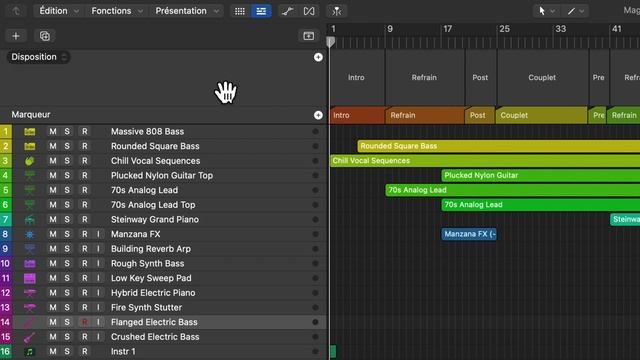640x360 pixels.
Task: Click the Steinway Grand Piano track icon
Action: coord(29,220)
